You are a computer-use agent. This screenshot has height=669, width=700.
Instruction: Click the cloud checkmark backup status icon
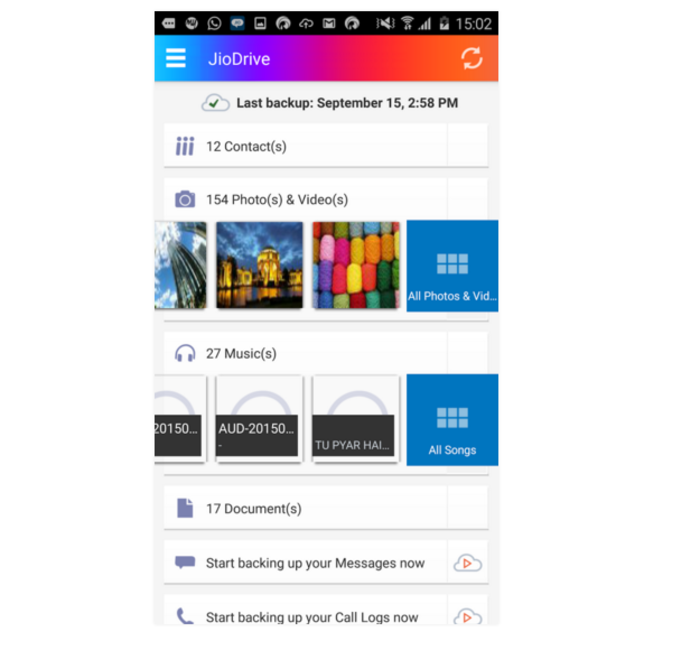[215, 103]
